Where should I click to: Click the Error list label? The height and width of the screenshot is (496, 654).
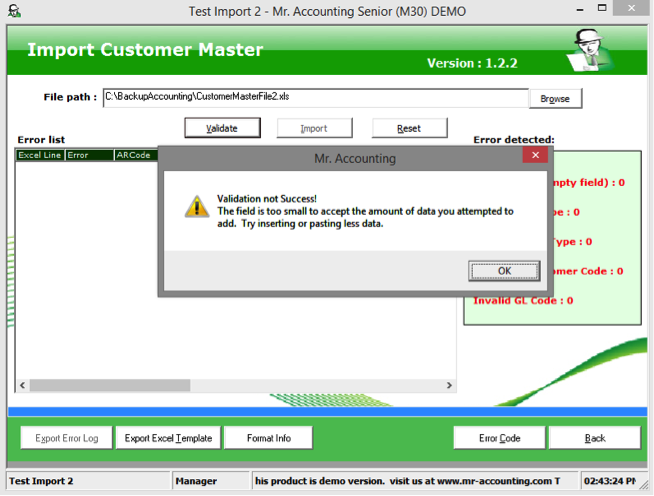coord(41,140)
